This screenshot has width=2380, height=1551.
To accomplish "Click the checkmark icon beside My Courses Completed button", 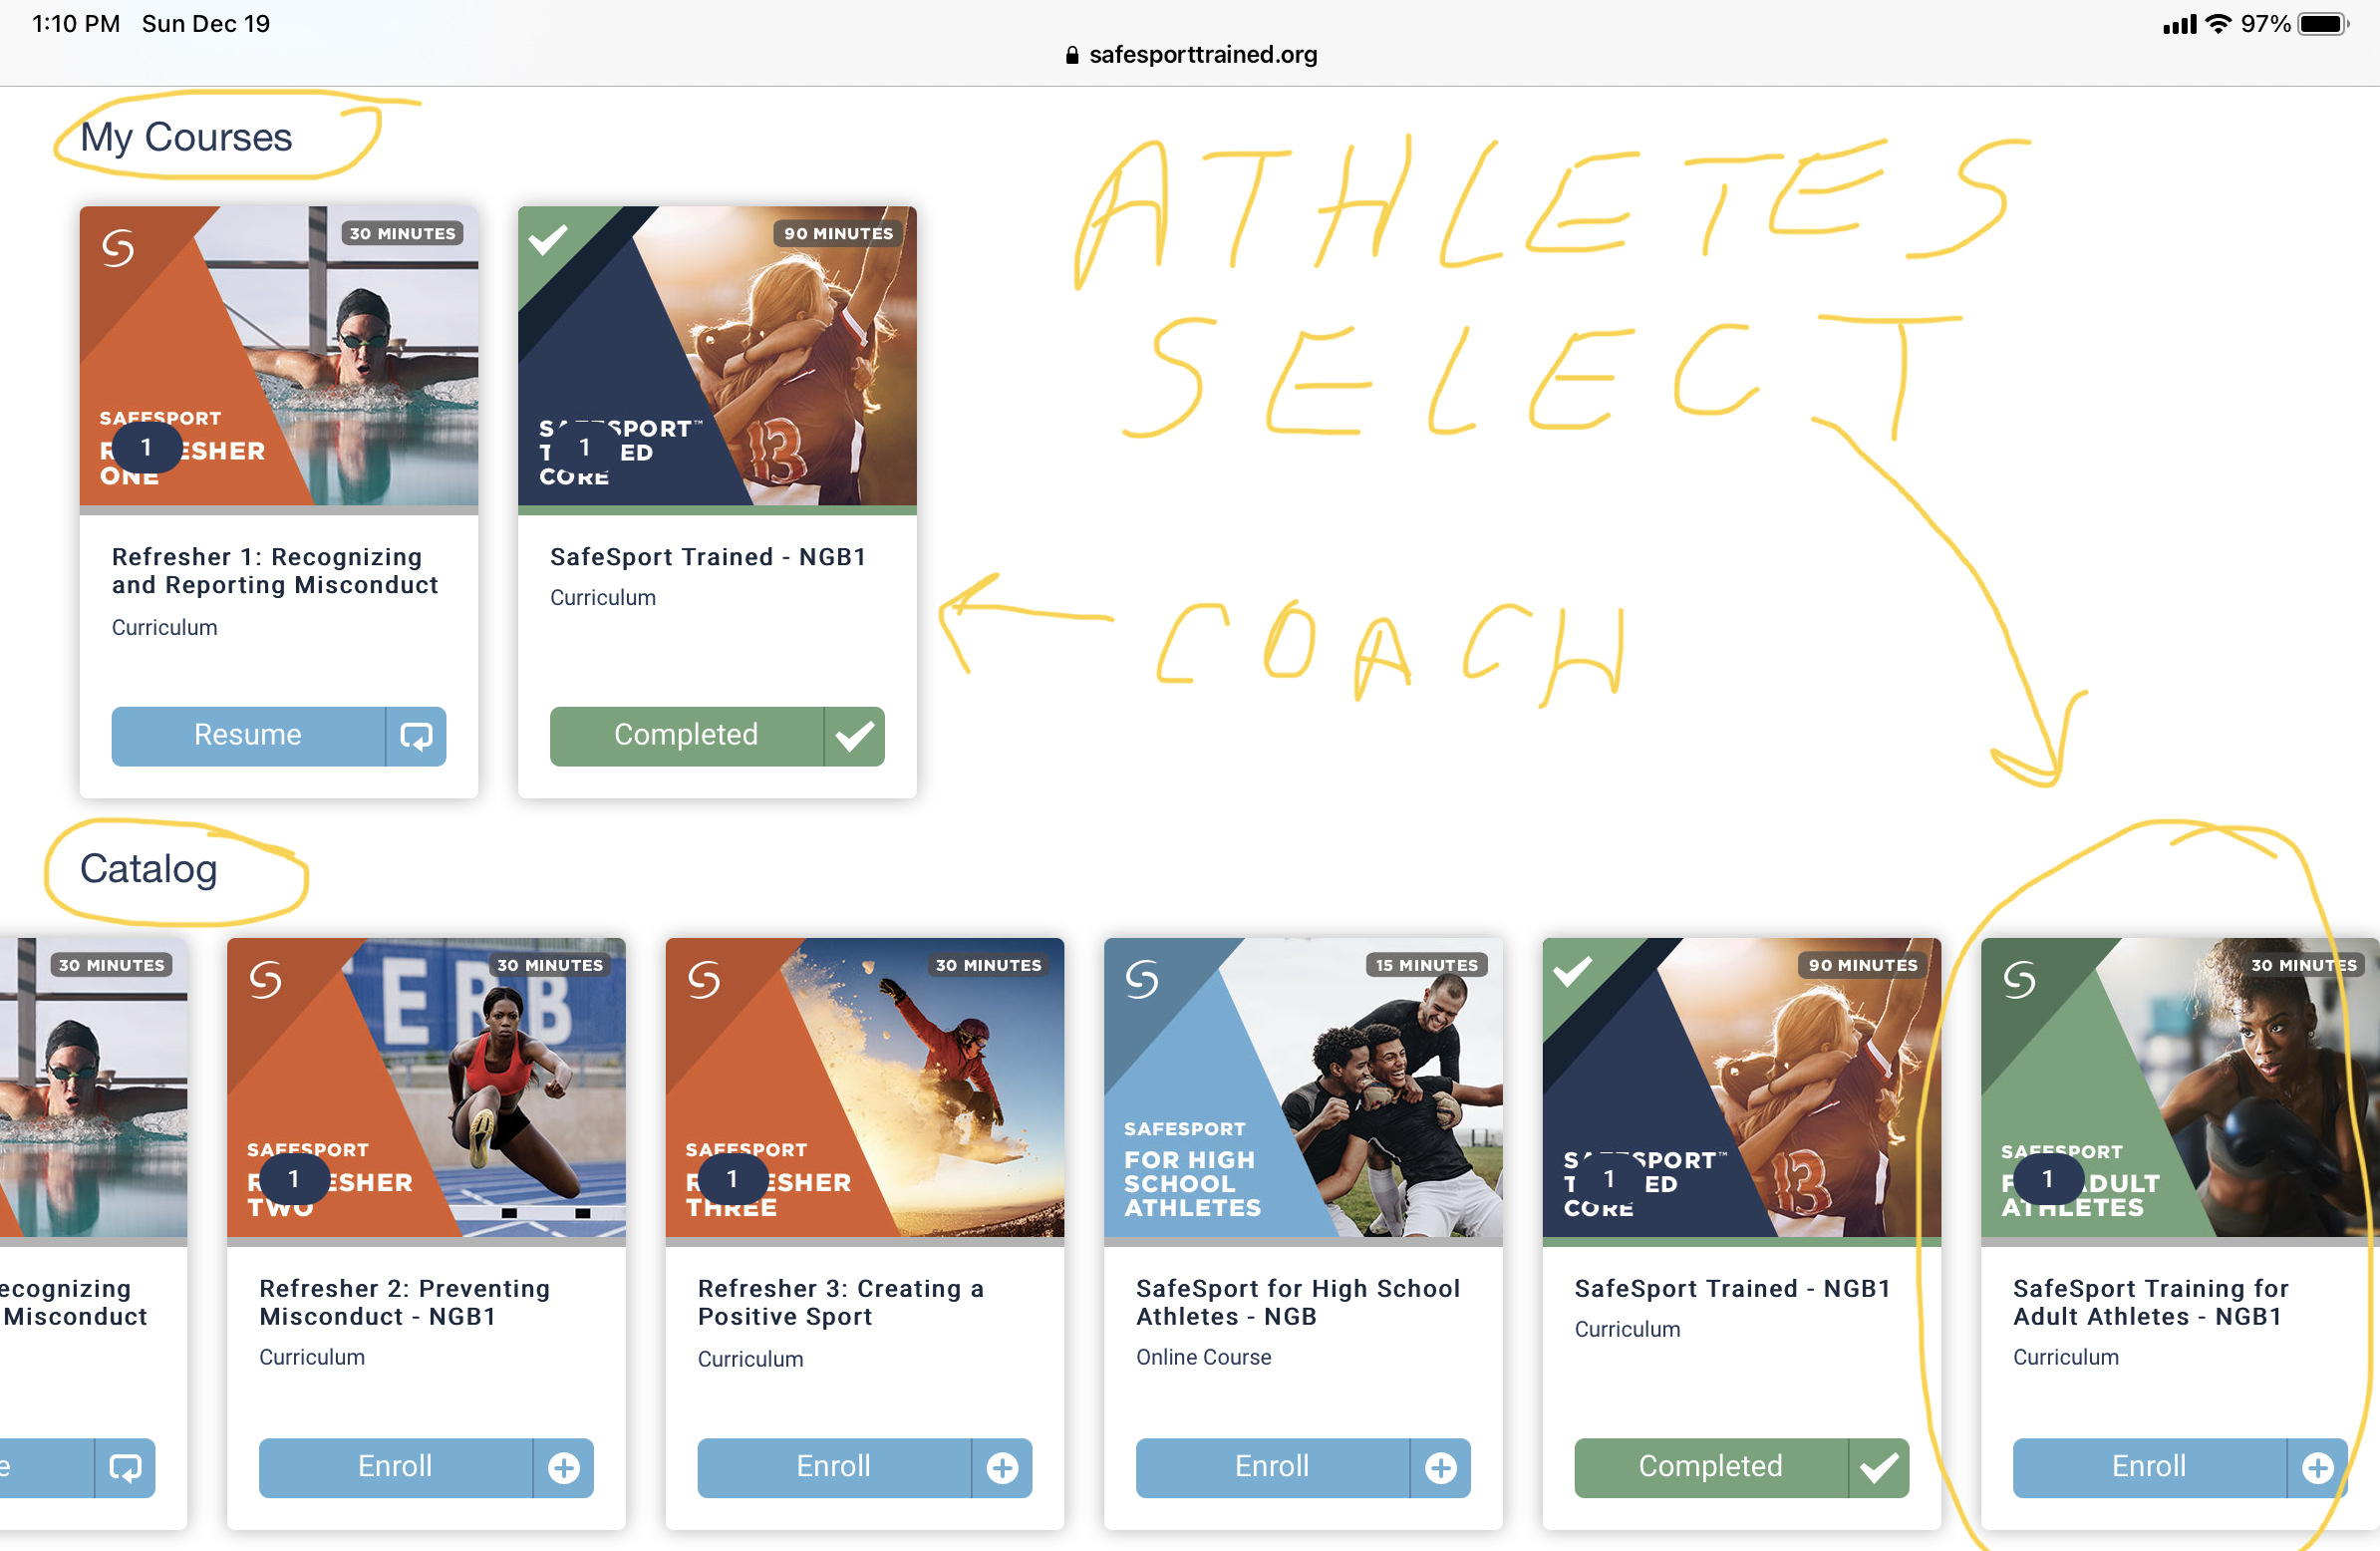I will pyautogui.click(x=855, y=737).
